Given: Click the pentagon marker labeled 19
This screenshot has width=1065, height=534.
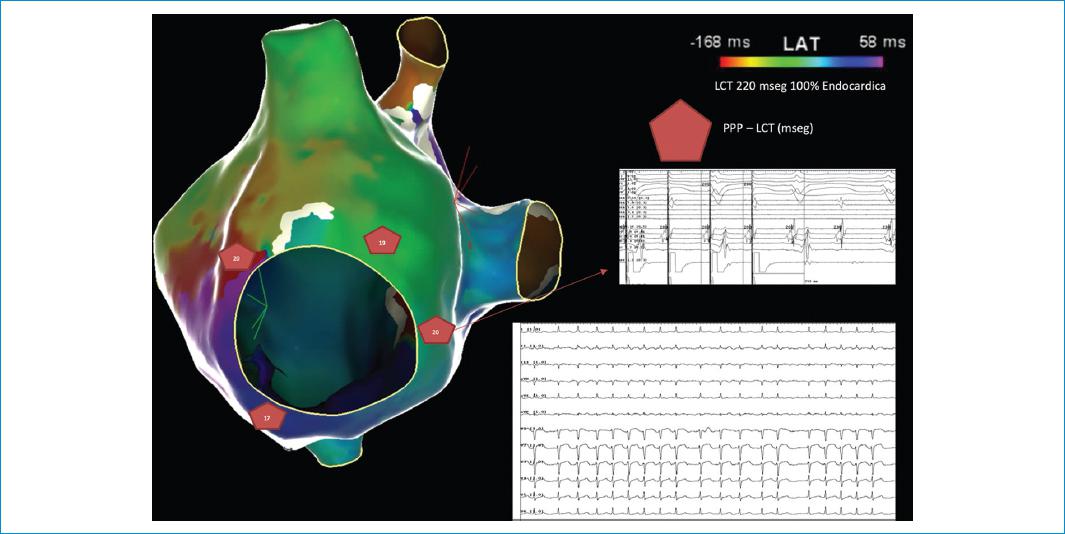Looking at the screenshot, I should [380, 241].
